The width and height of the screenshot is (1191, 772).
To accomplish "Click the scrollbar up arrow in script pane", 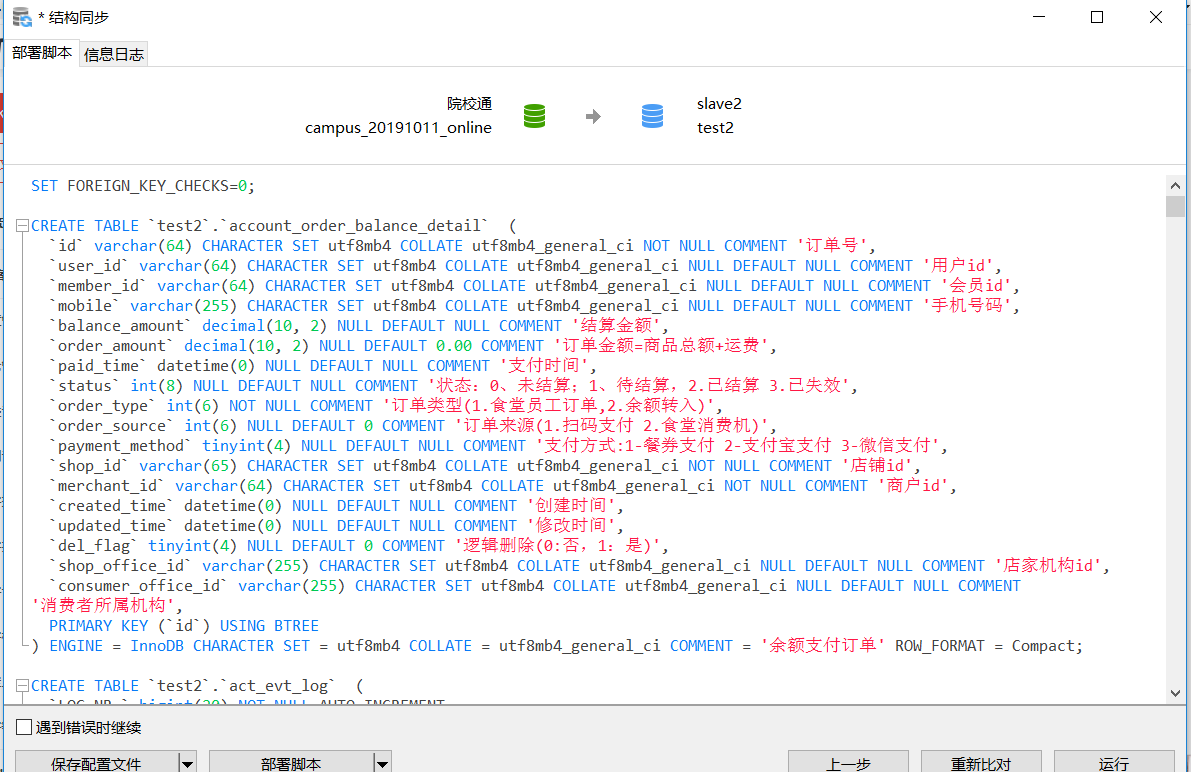I will [x=1175, y=185].
